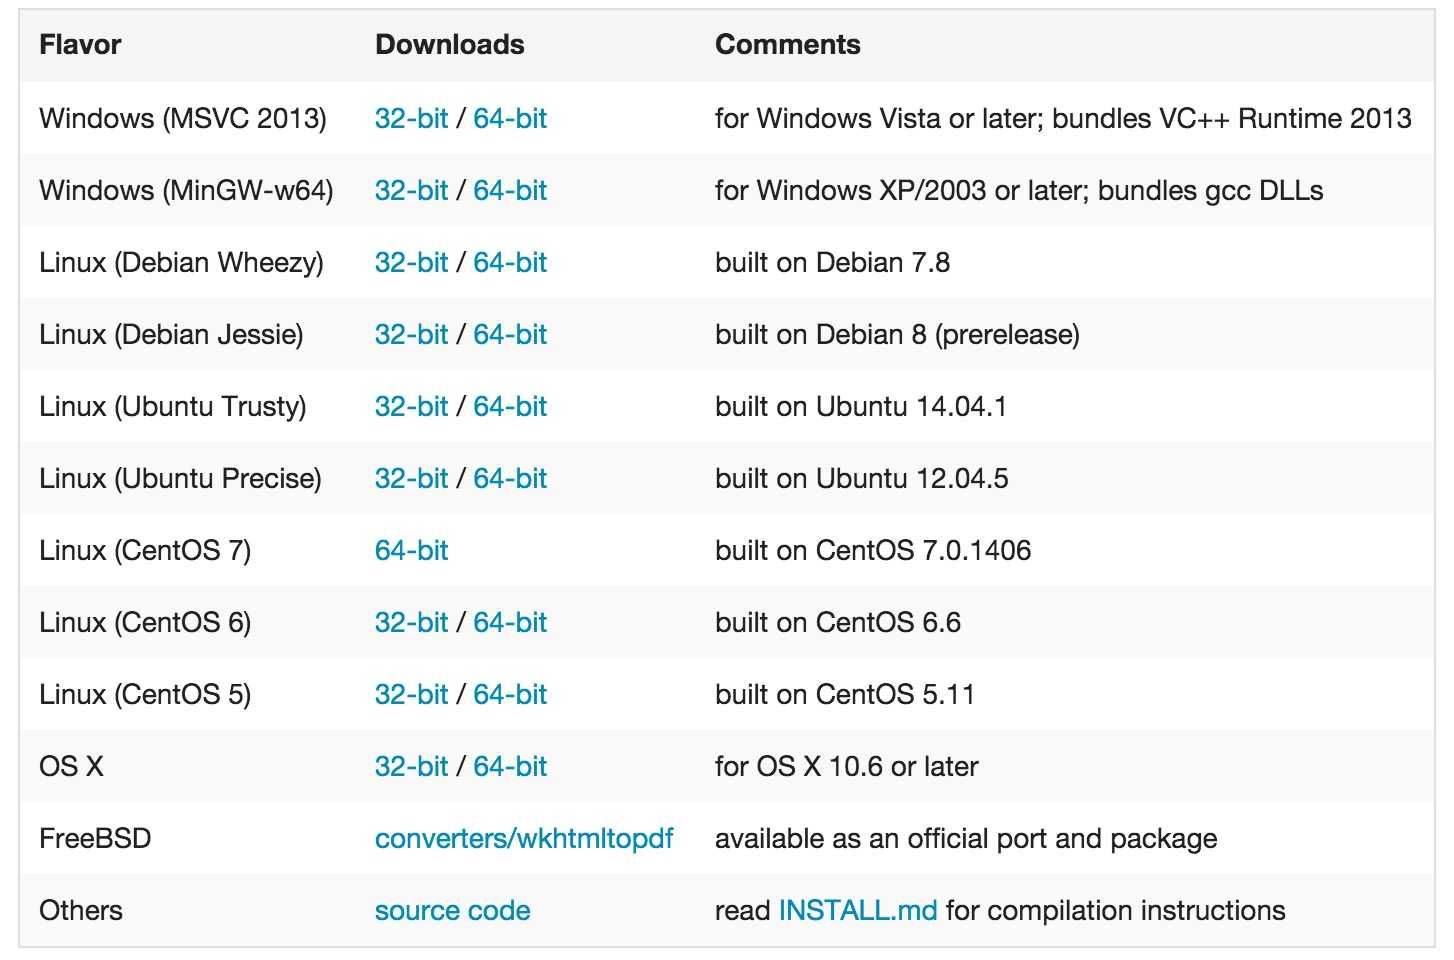Click comment 'built on CentOS 6.6'
Viewport: 1454px width, 960px height.
838,622
